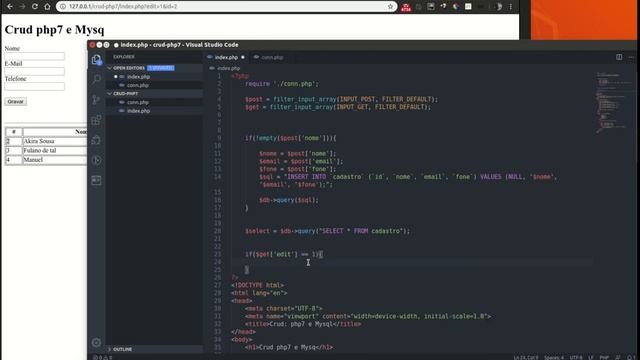The height and width of the screenshot is (360, 640).
Task: Click the LF end-of-line status entry
Action: (x=591, y=358)
